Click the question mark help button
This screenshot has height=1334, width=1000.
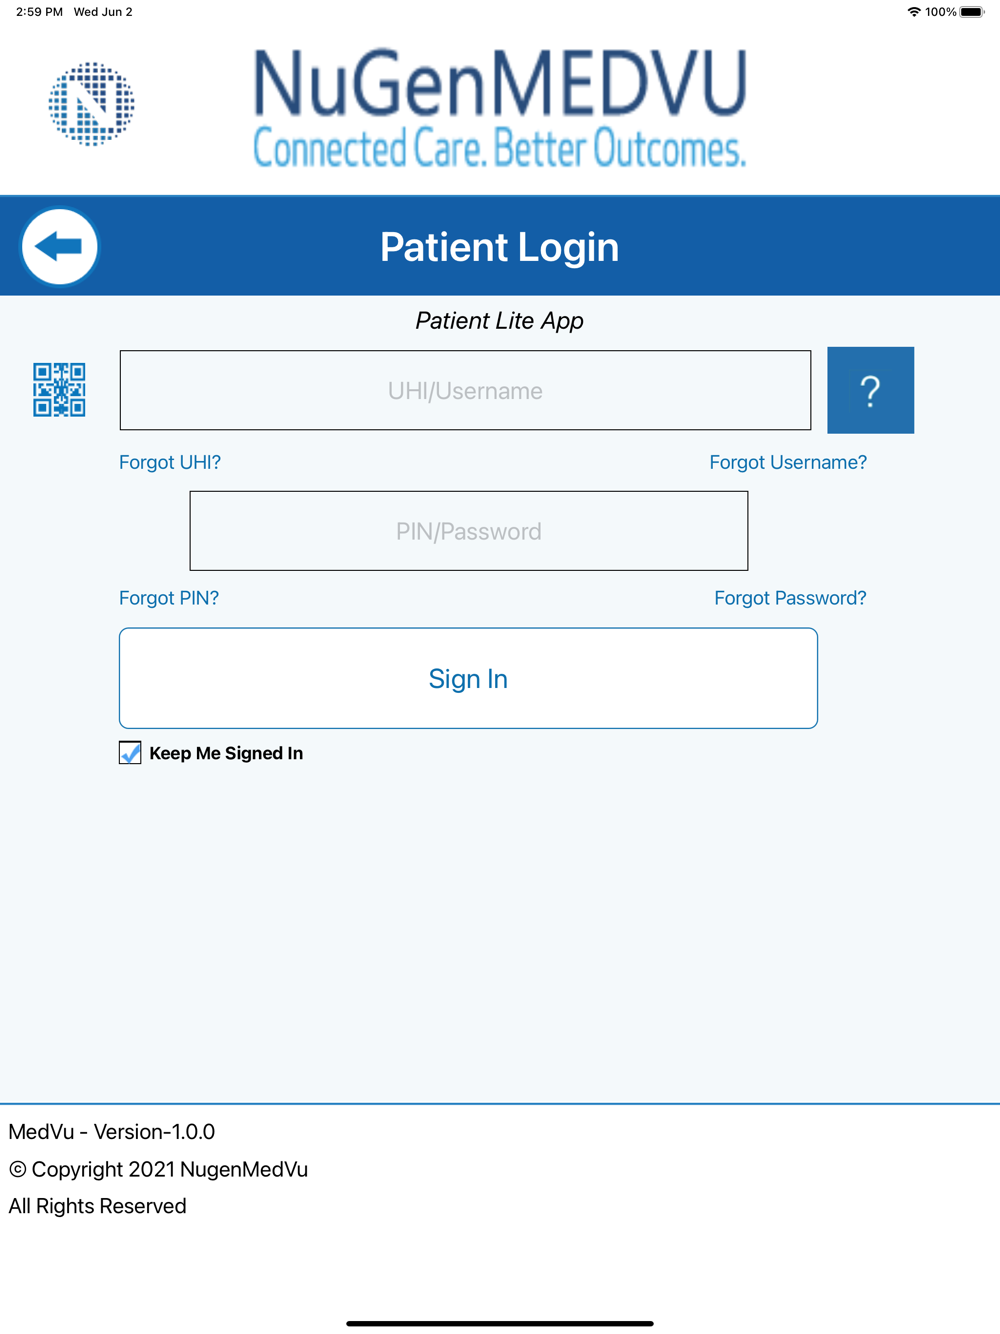[870, 390]
